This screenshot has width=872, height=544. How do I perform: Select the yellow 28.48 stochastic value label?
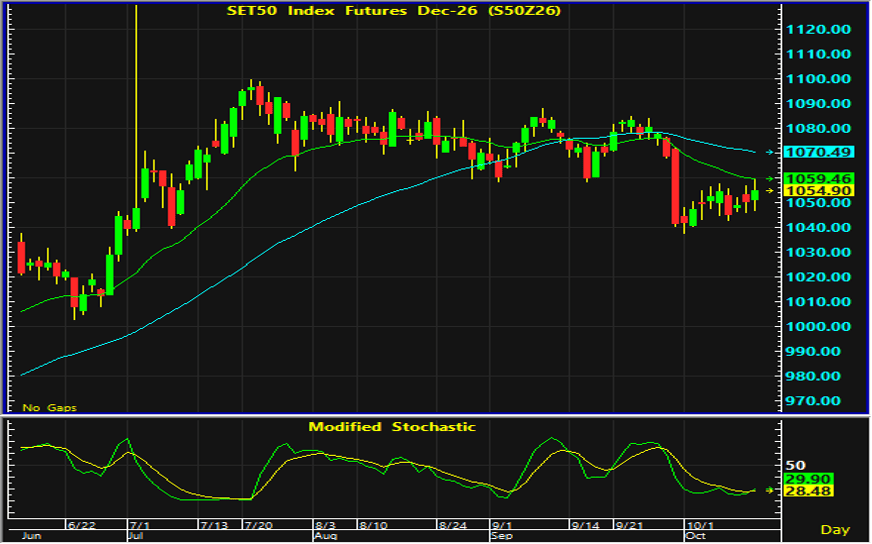[x=808, y=491]
